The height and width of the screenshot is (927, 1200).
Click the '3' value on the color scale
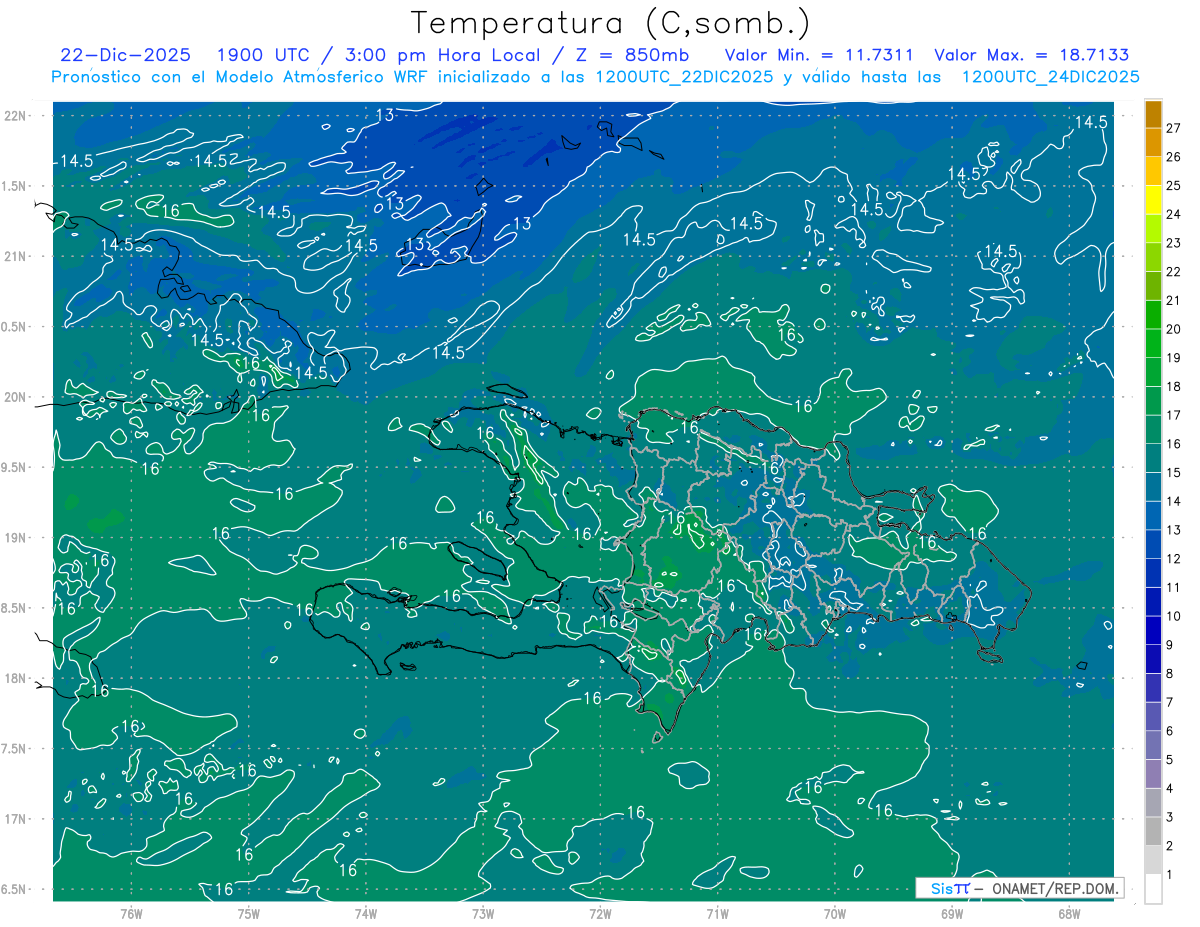pyautogui.click(x=1171, y=818)
